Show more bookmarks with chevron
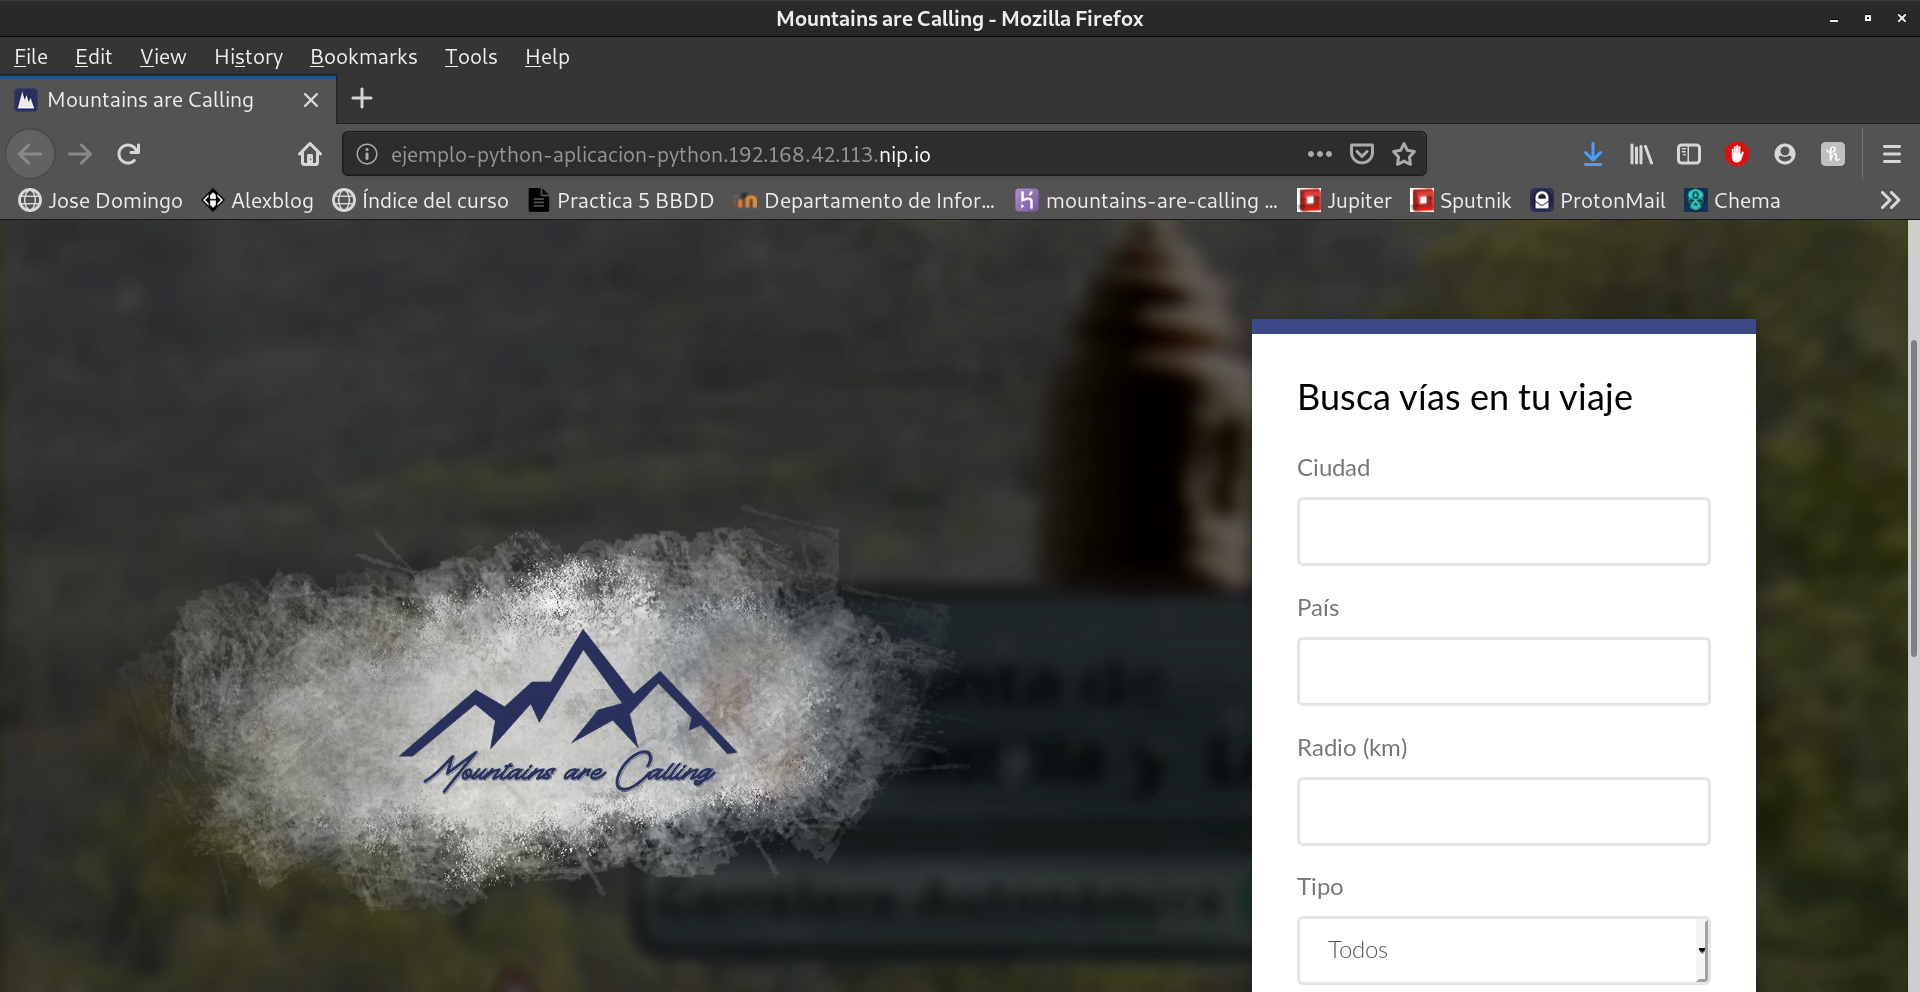Screen dimensions: 1920x992 point(1889,200)
